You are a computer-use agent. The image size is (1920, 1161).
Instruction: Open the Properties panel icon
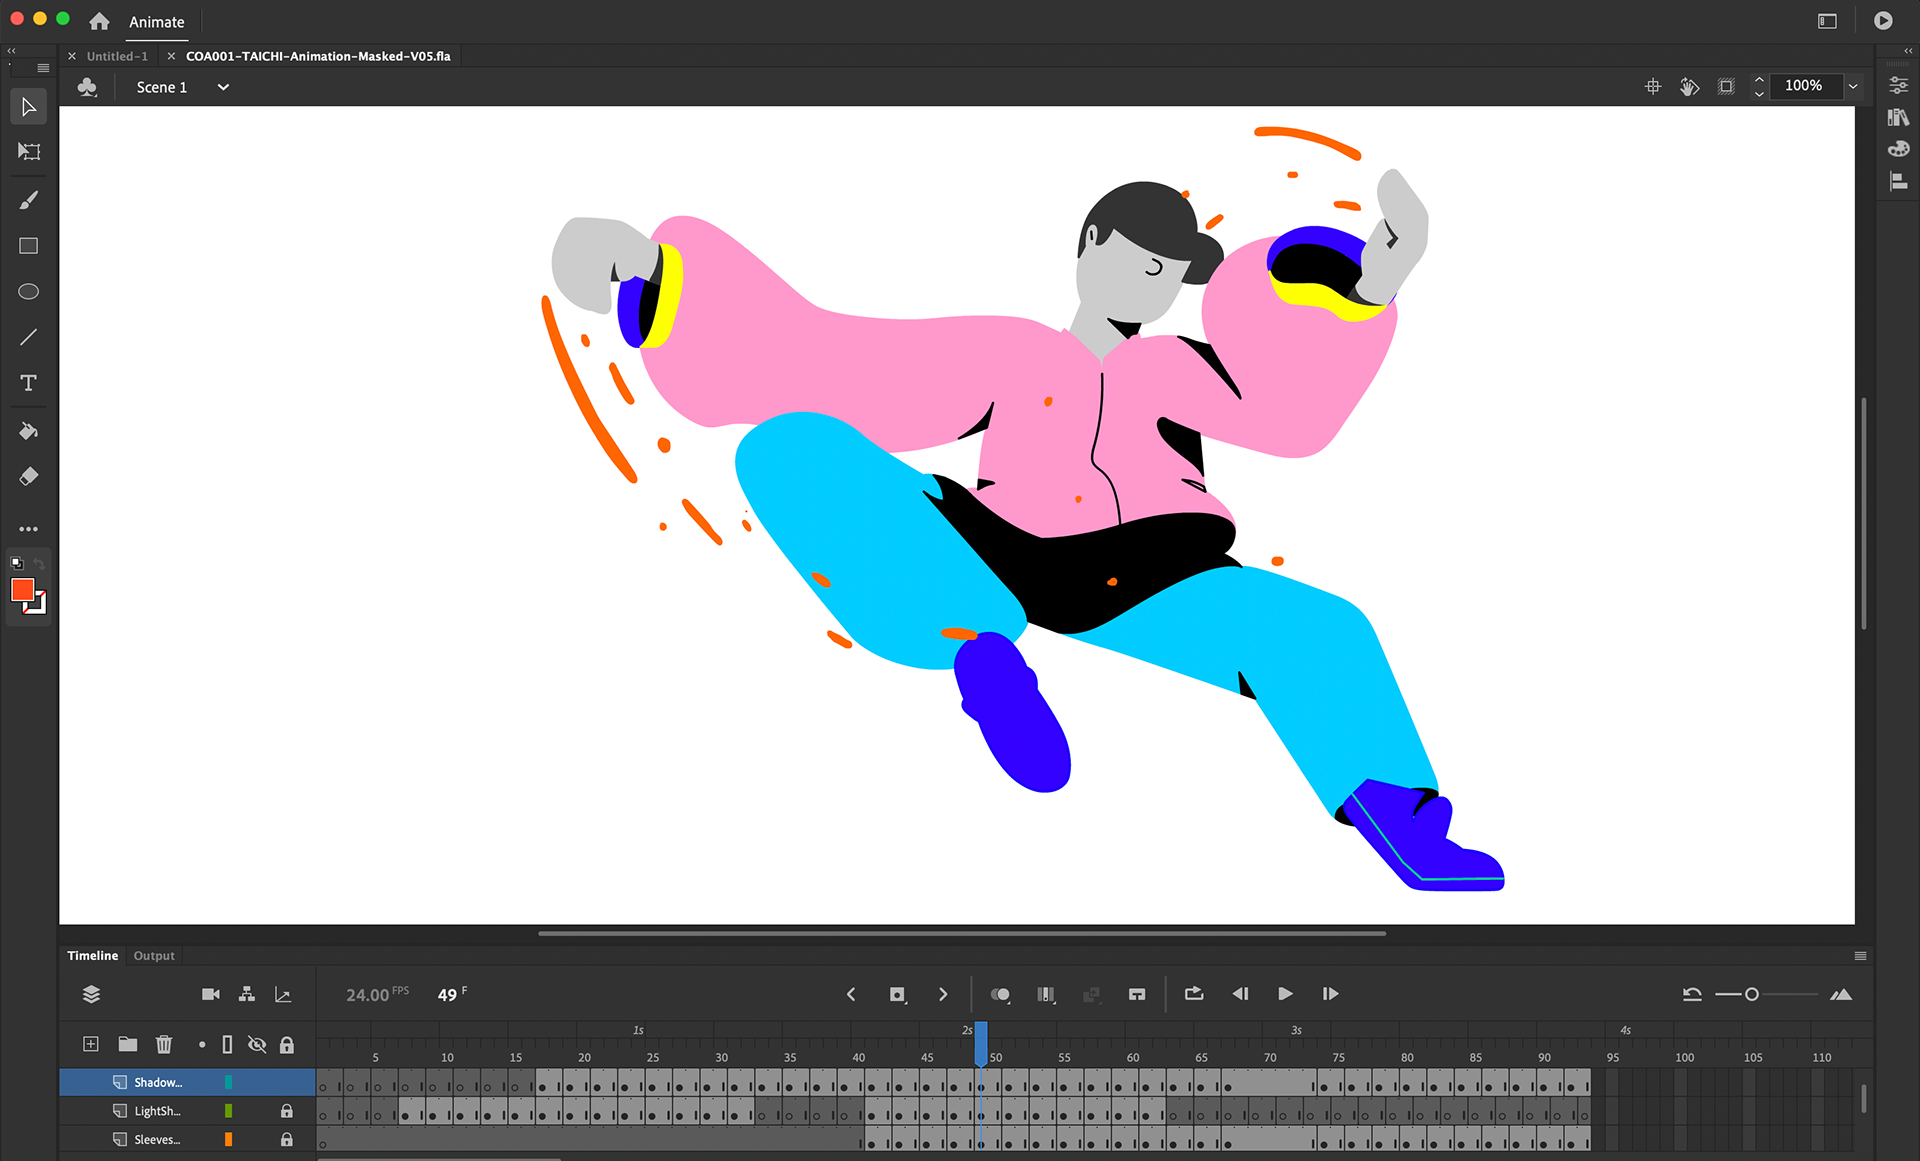1898,86
